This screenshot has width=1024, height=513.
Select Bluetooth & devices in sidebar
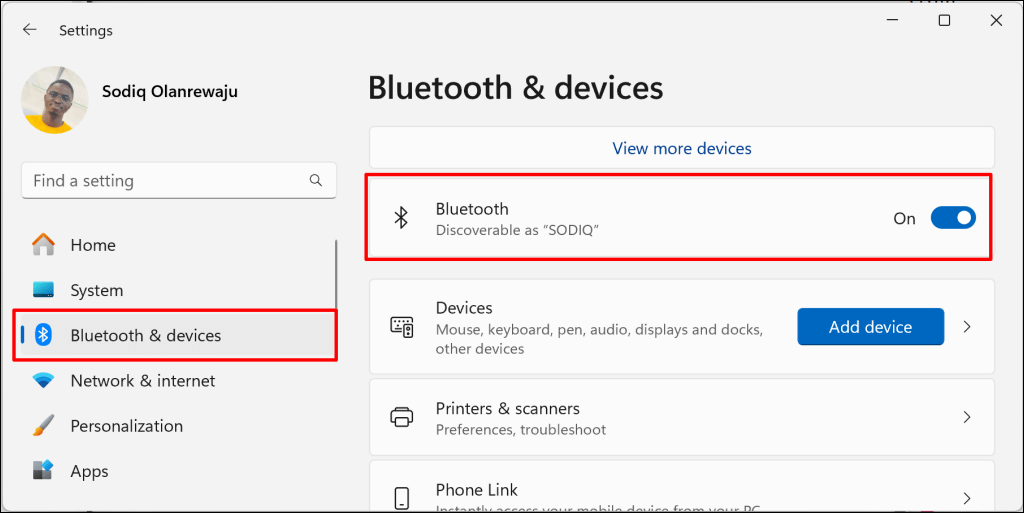pyautogui.click(x=146, y=335)
